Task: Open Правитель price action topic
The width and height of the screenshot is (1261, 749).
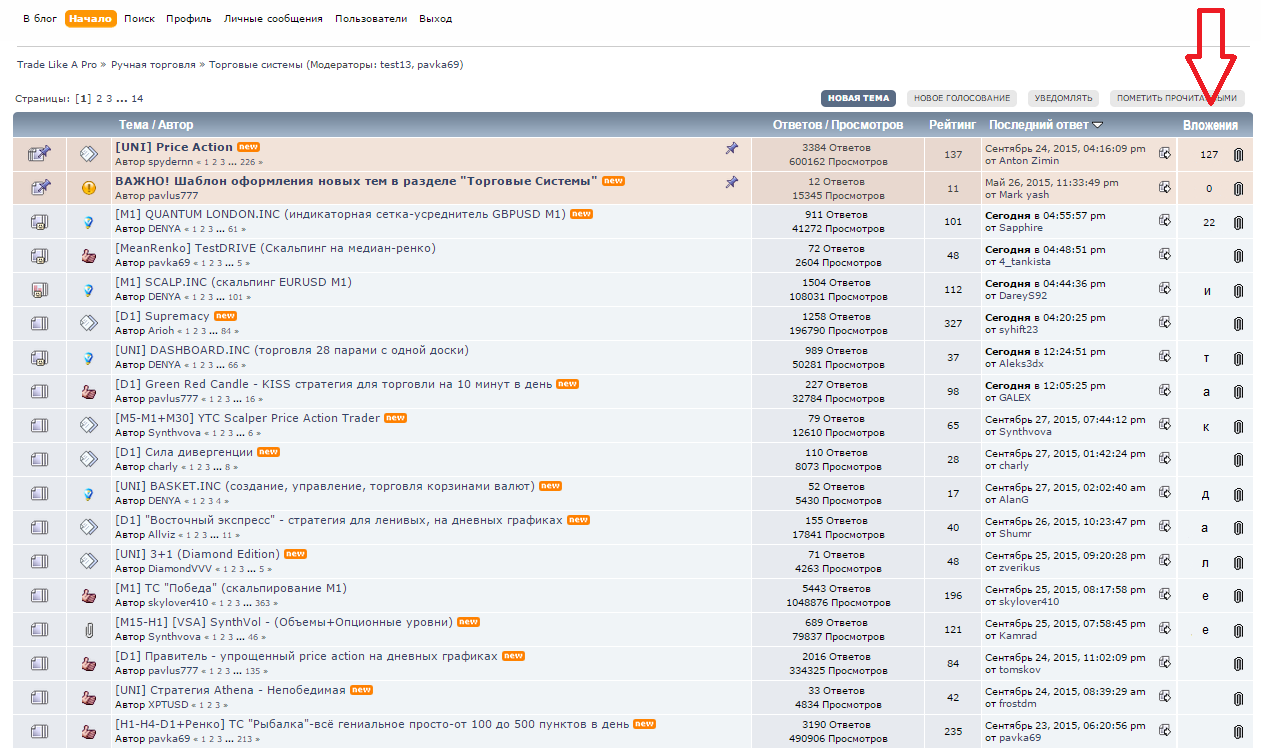Action: pyautogui.click(x=306, y=656)
